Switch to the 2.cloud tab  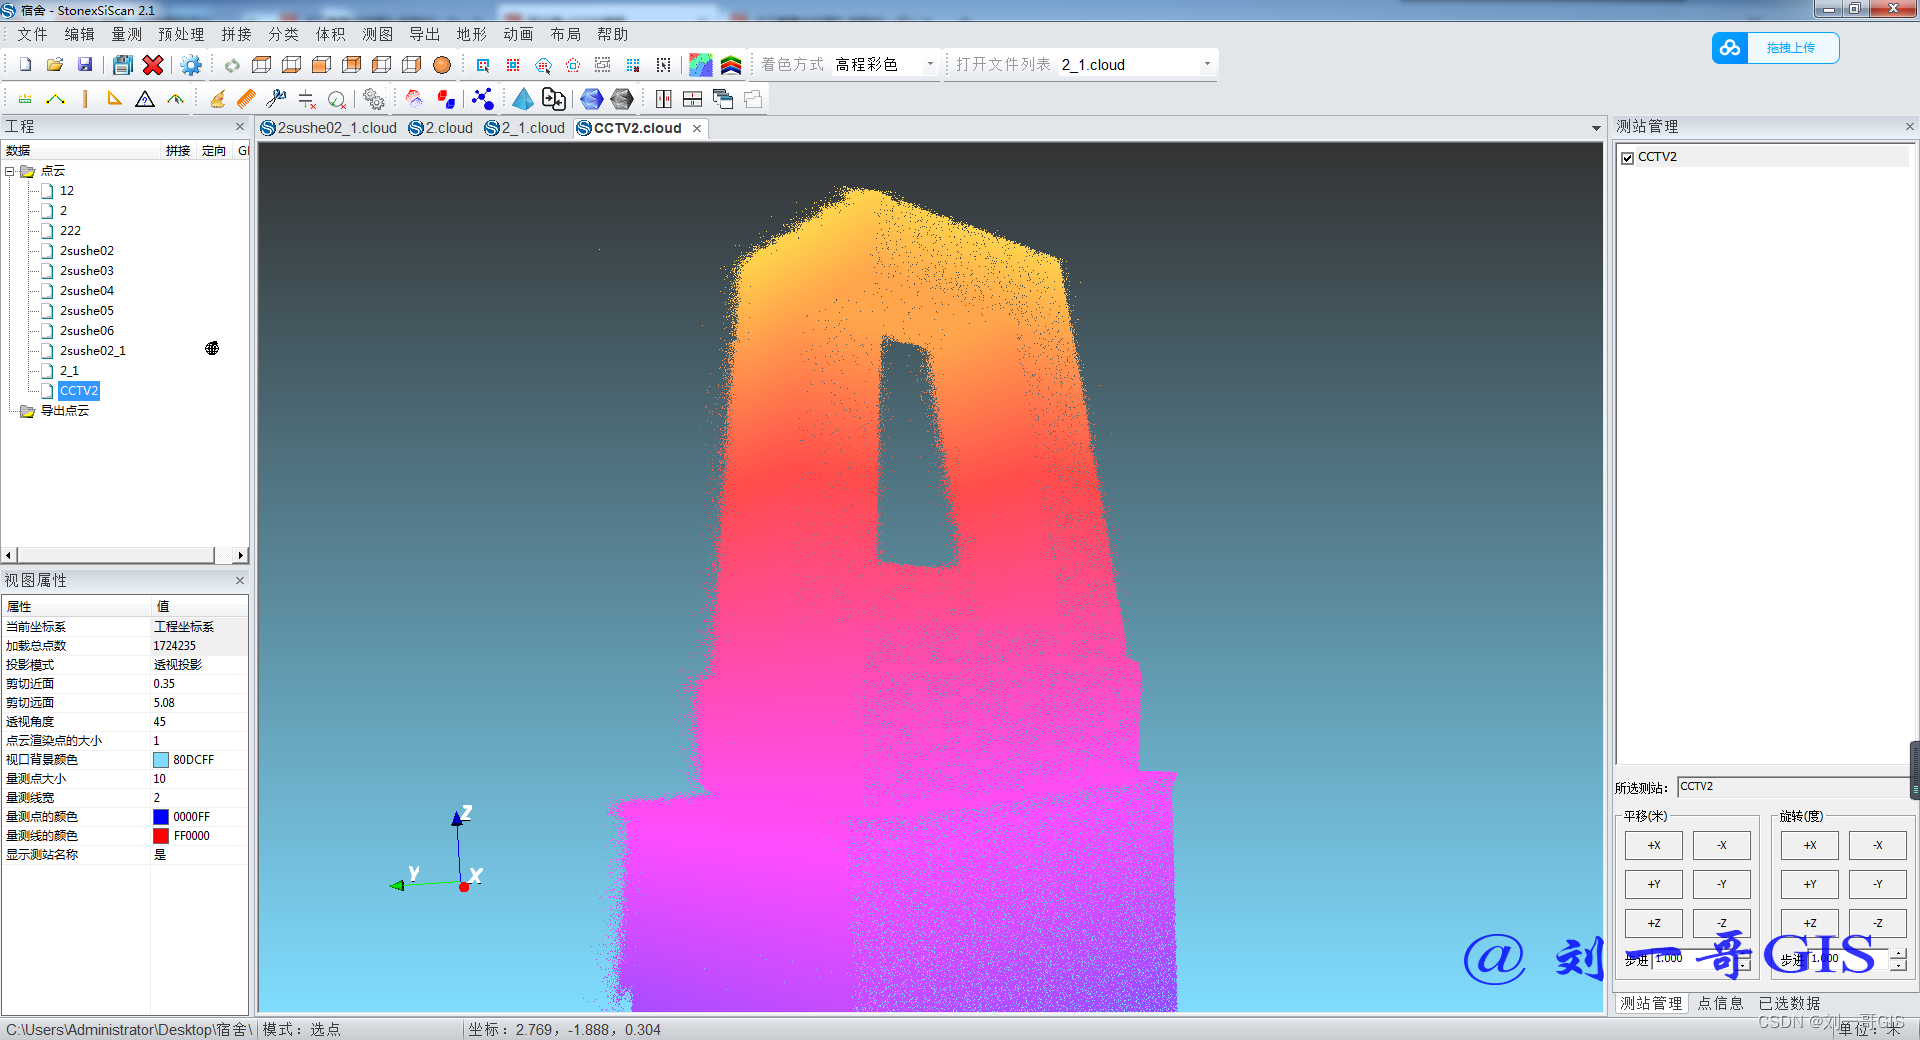point(440,128)
